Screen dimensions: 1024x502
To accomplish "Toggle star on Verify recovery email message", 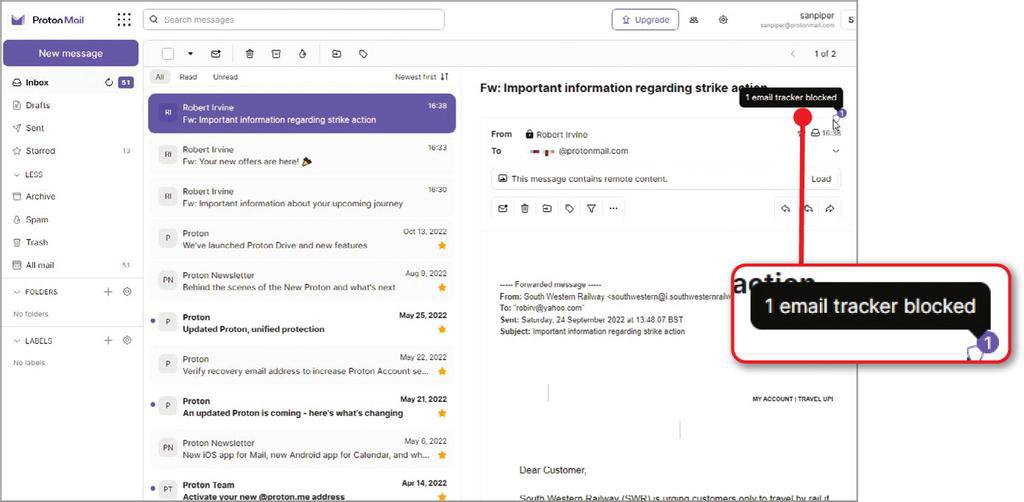I will click(x=442, y=371).
